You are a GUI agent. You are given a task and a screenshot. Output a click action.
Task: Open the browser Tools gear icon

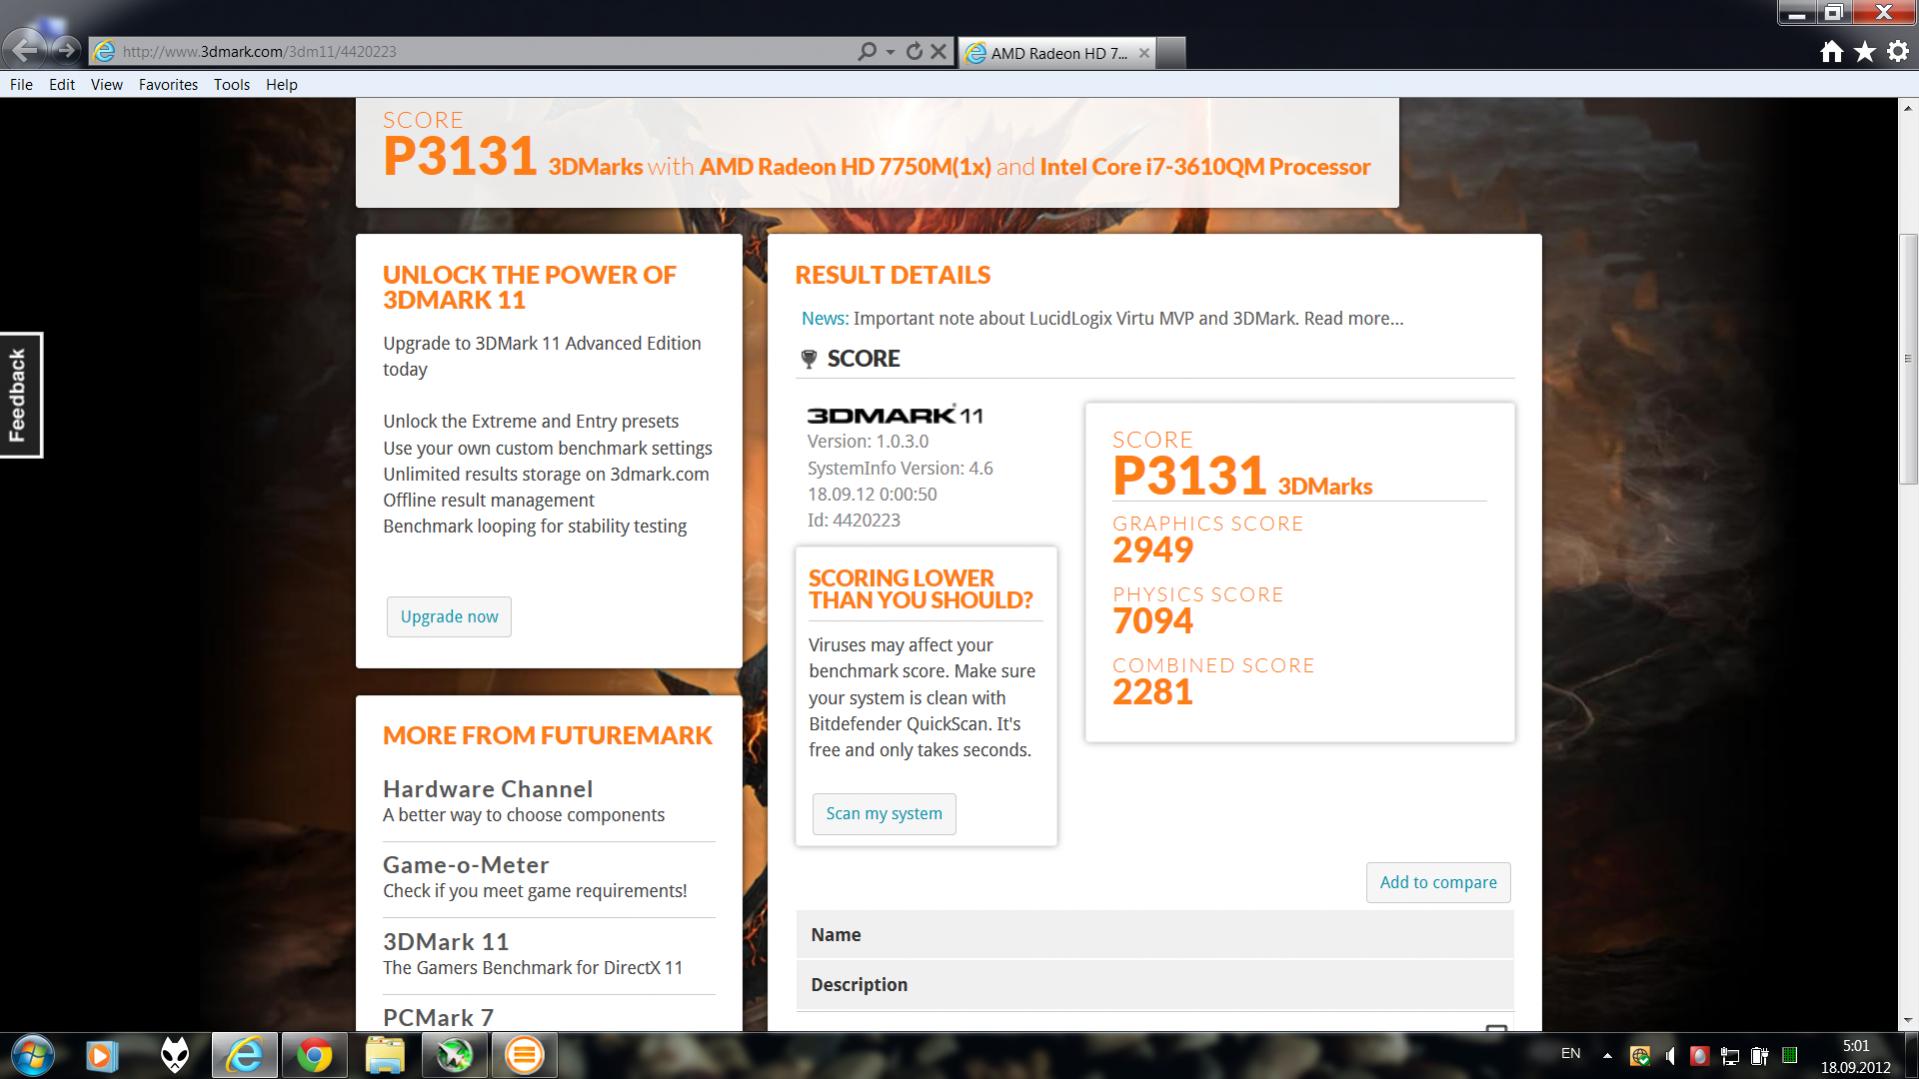pyautogui.click(x=1898, y=52)
